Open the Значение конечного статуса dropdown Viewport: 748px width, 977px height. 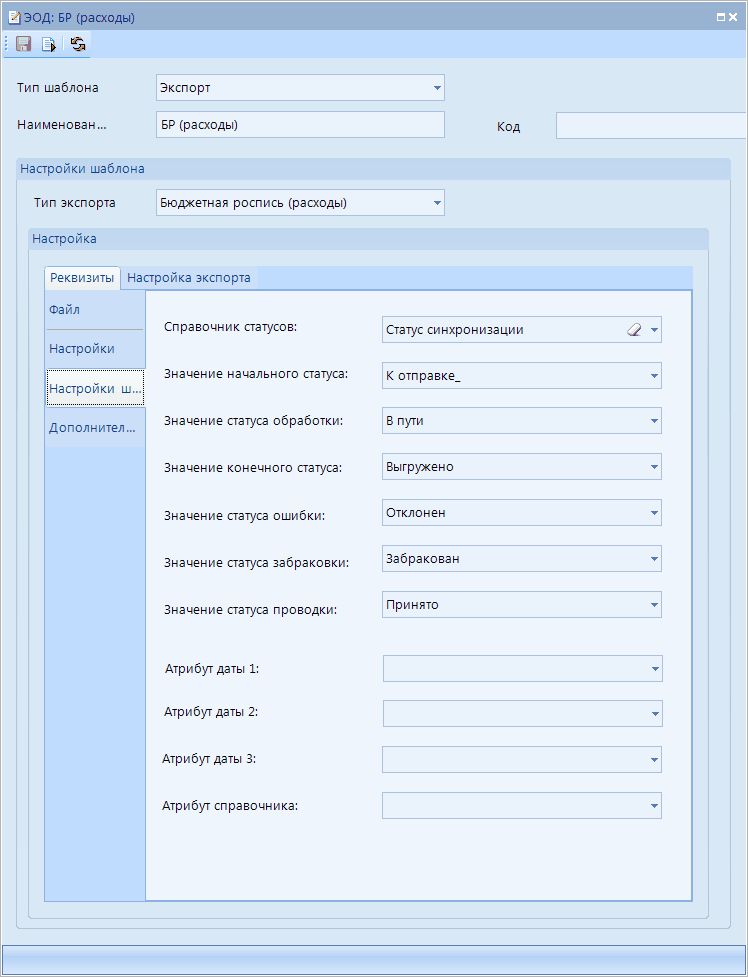coord(654,467)
